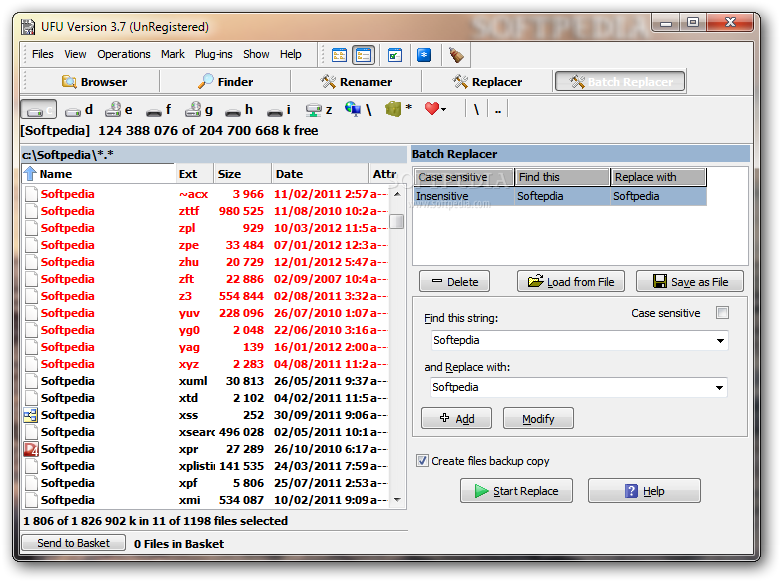Select drive c

pos(38,110)
